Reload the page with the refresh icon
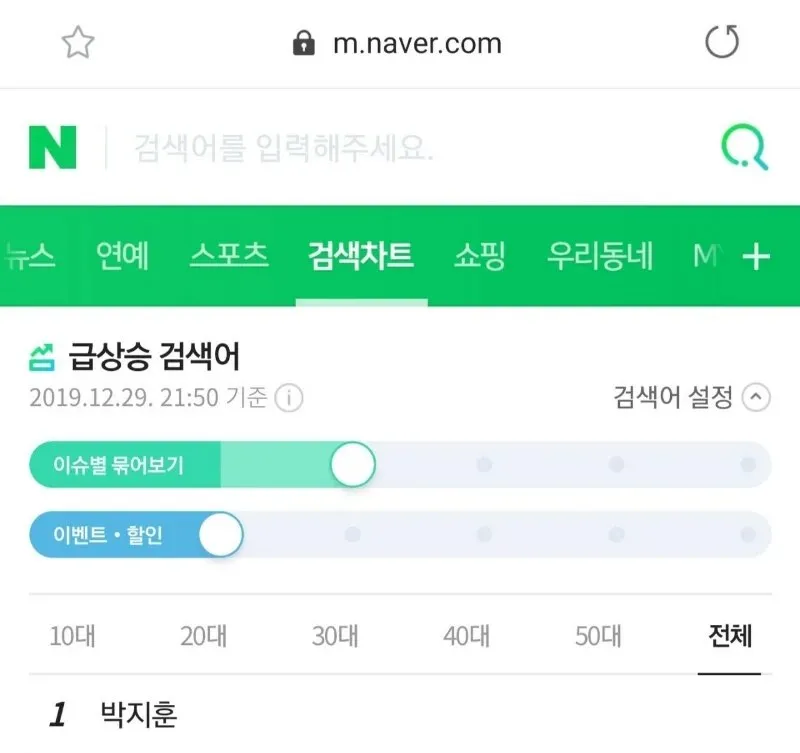This screenshot has height=753, width=800. (721, 42)
